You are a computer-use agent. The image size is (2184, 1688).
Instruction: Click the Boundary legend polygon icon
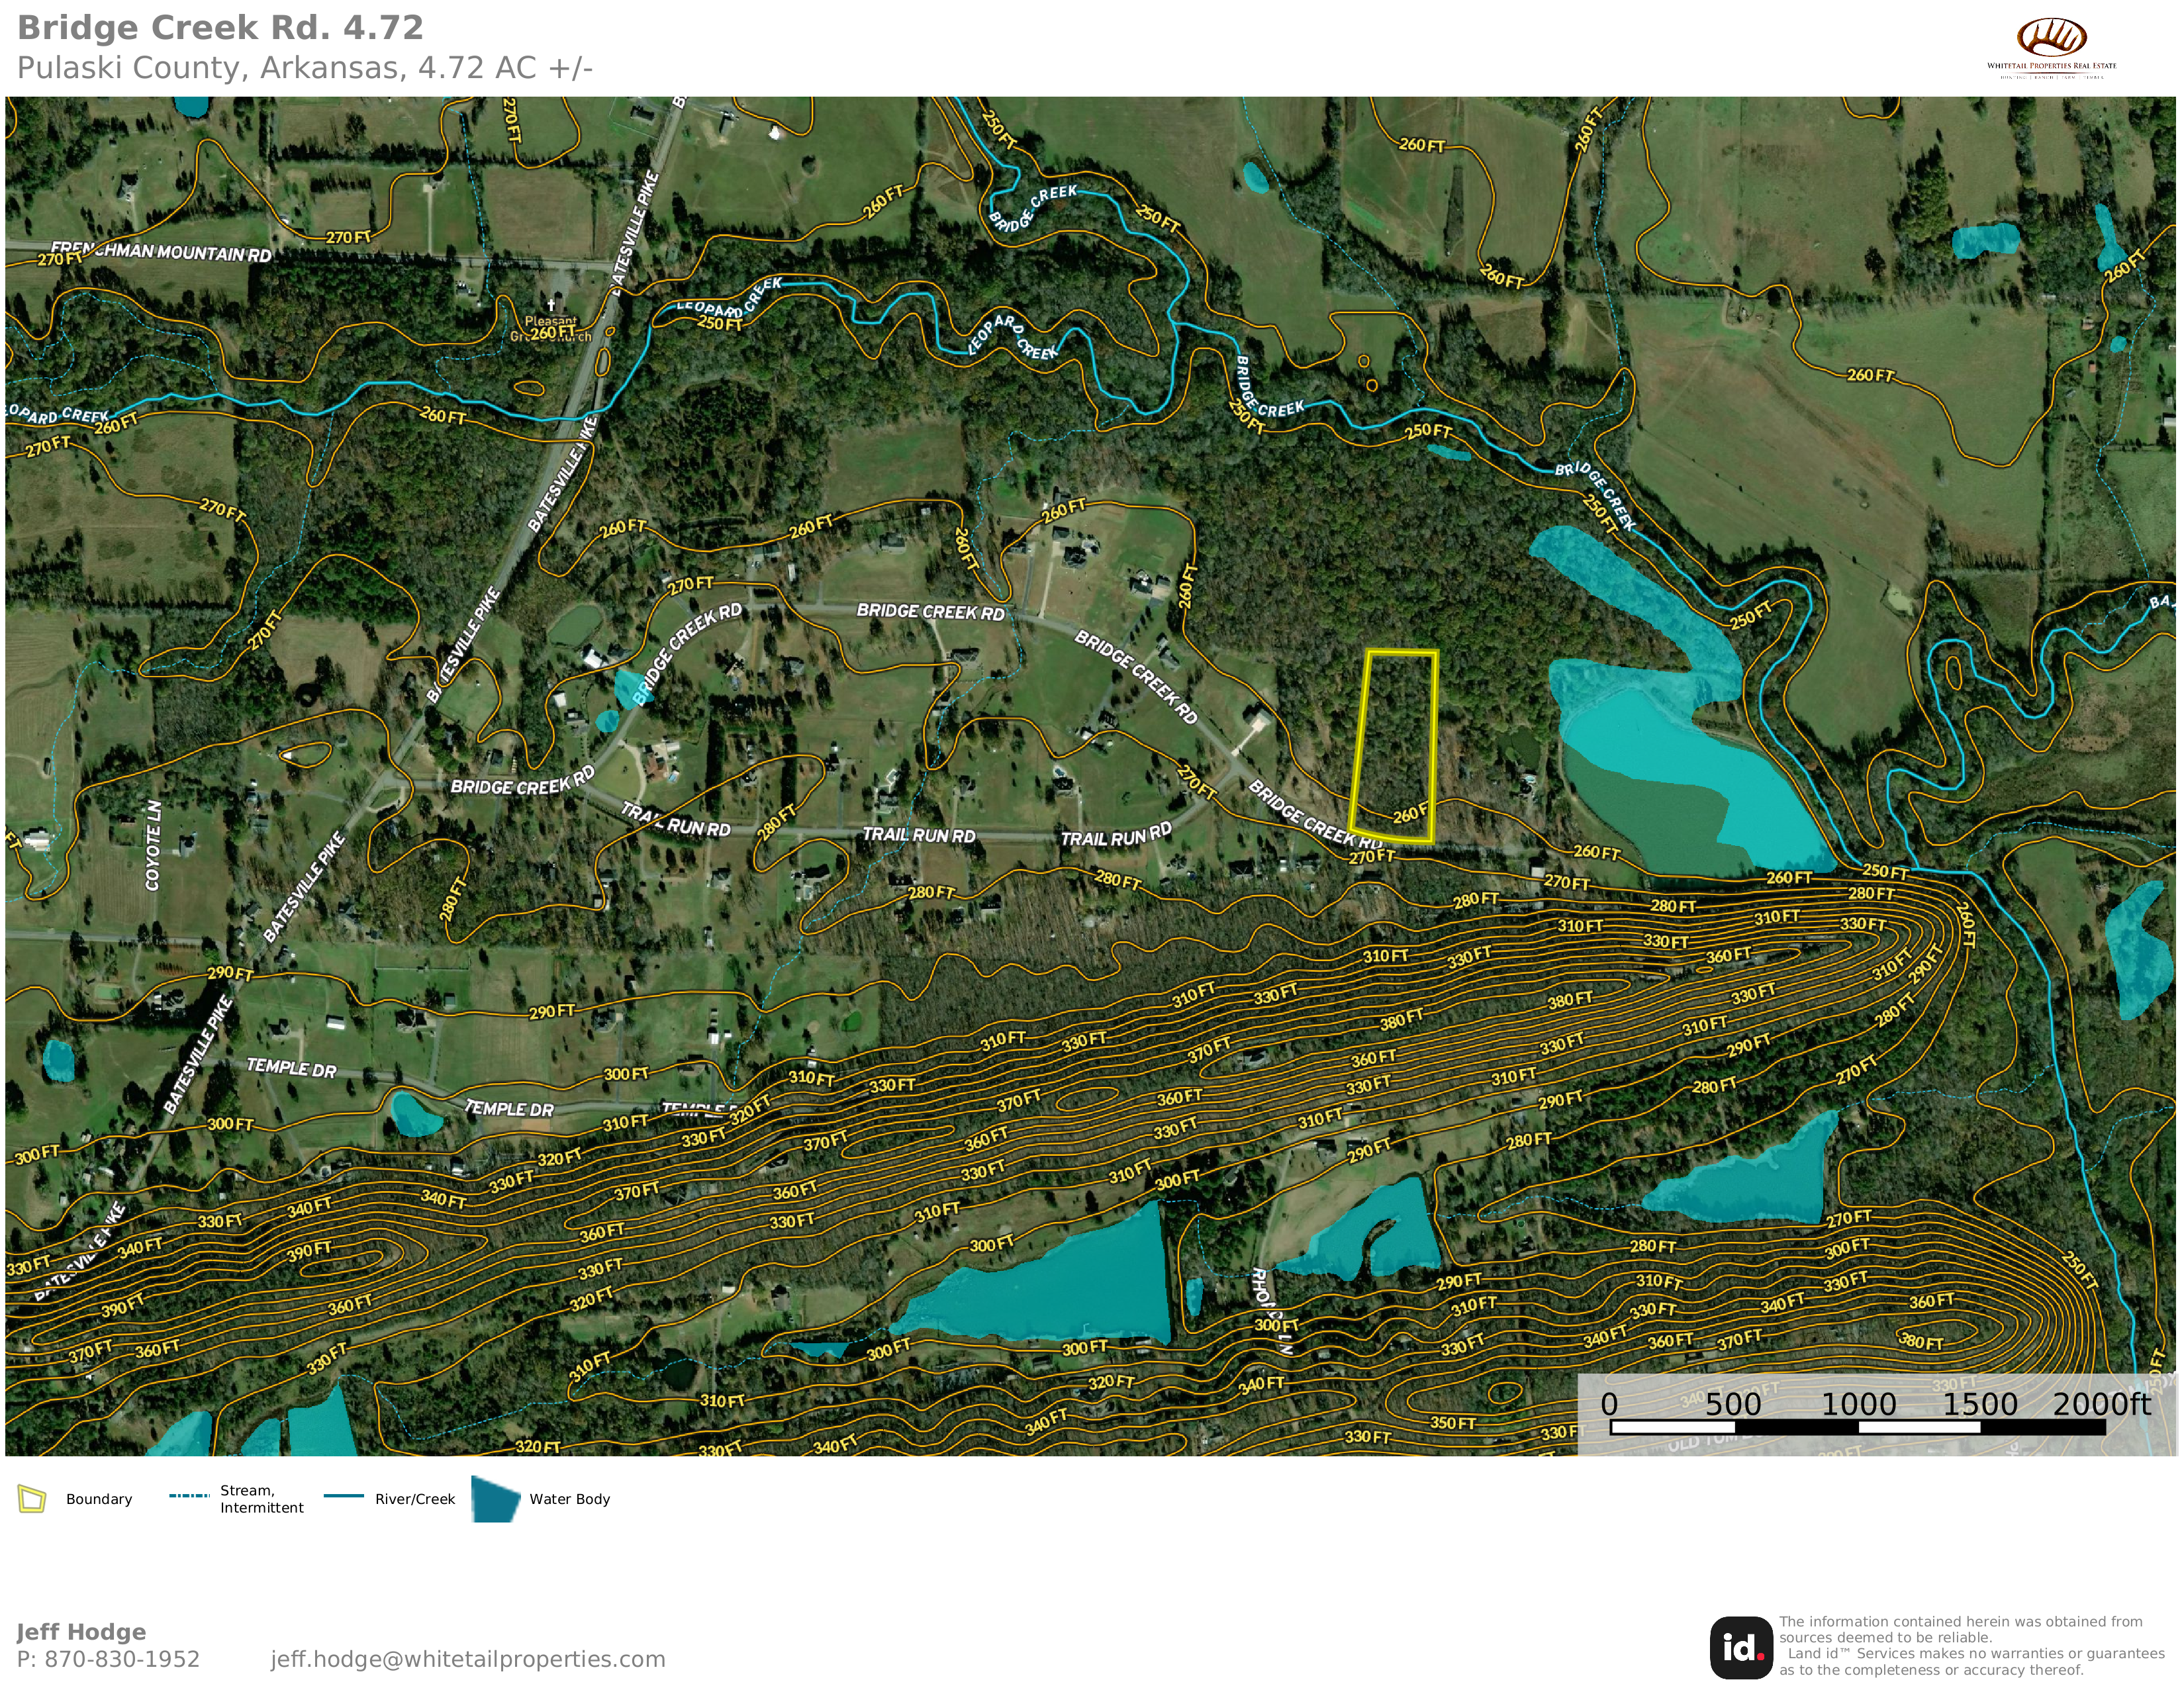tap(32, 1499)
